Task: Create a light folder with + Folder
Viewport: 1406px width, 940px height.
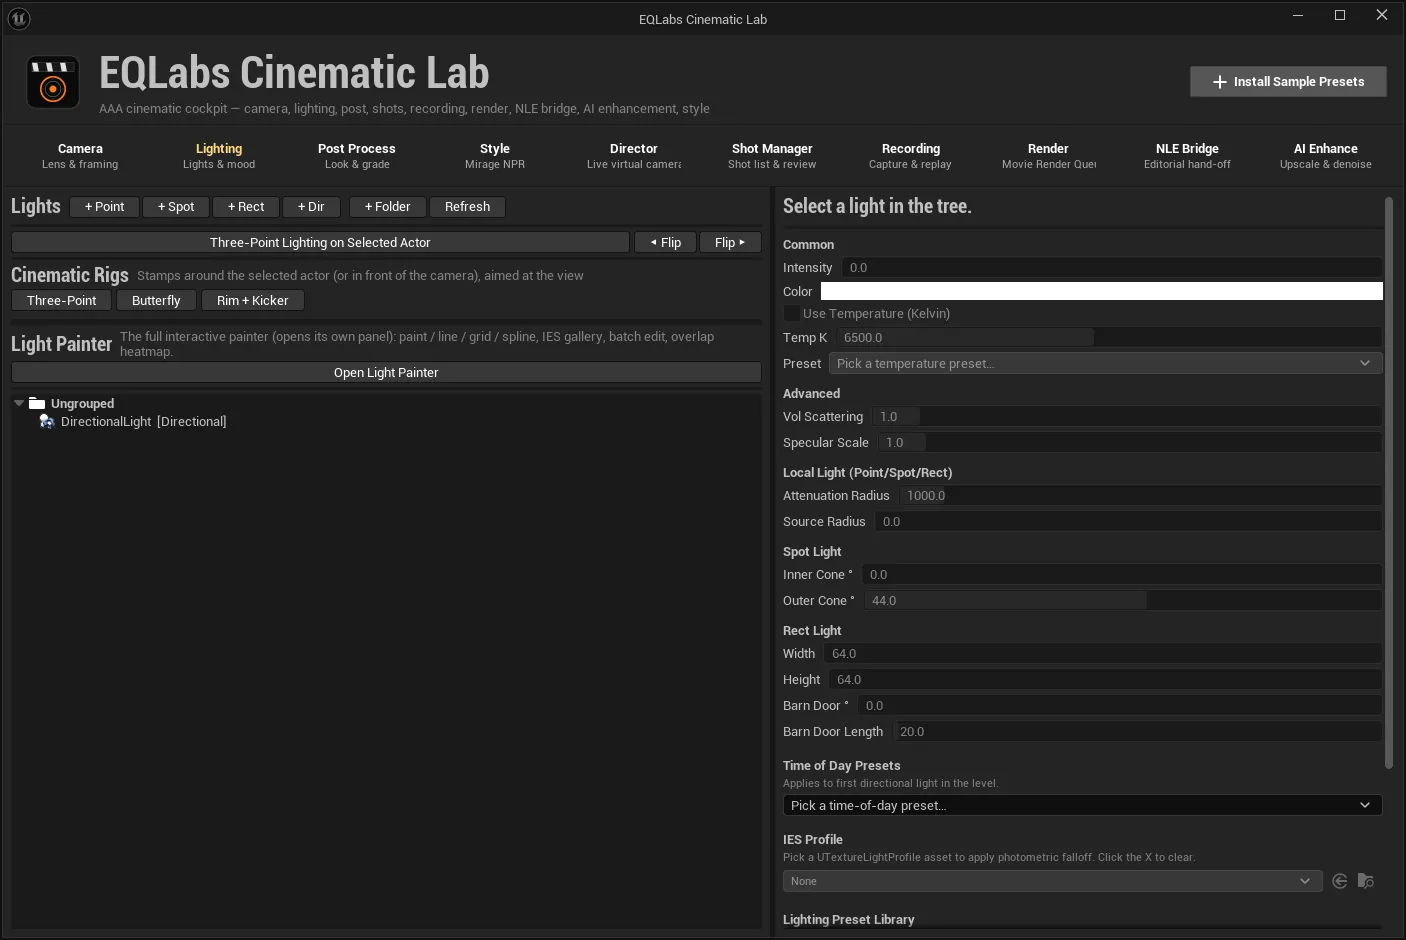Action: 388,207
